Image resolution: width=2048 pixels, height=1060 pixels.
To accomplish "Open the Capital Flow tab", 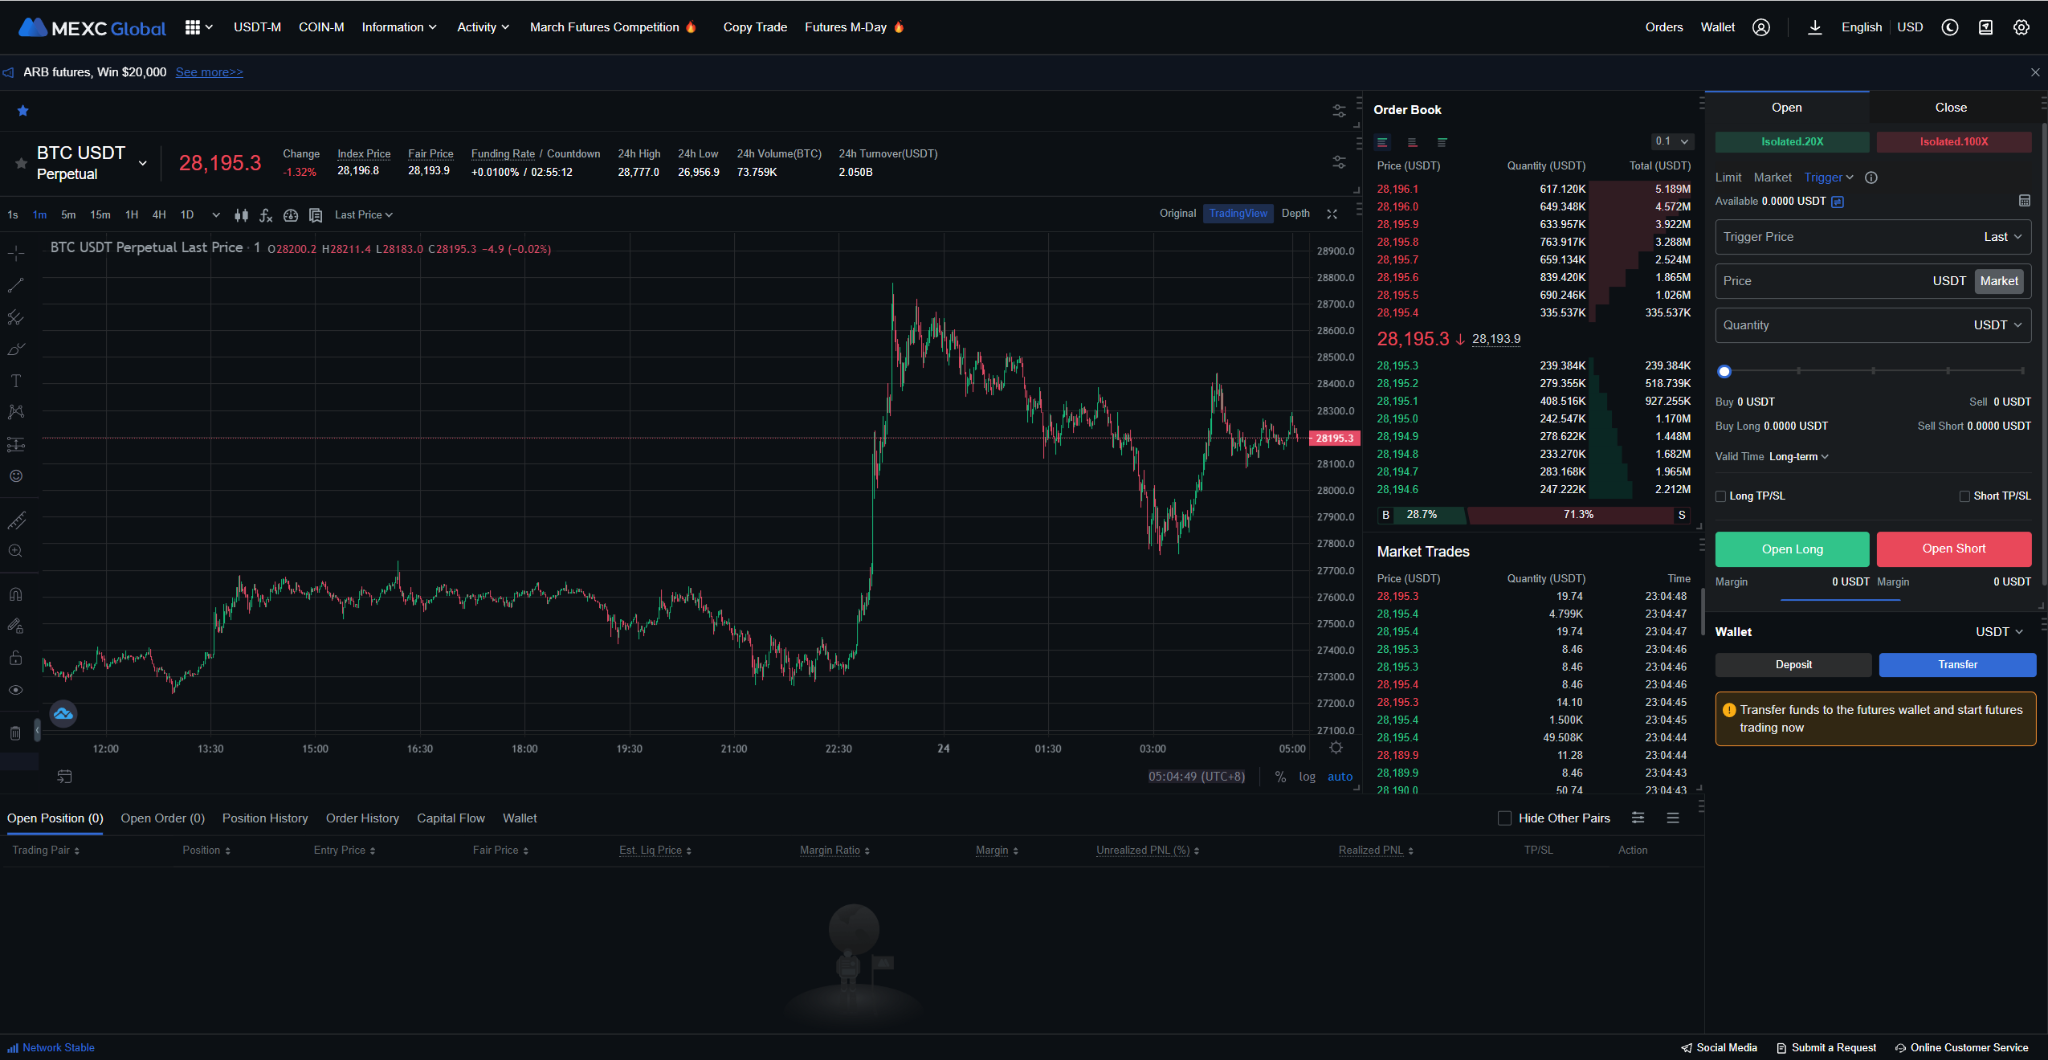I will click(451, 818).
